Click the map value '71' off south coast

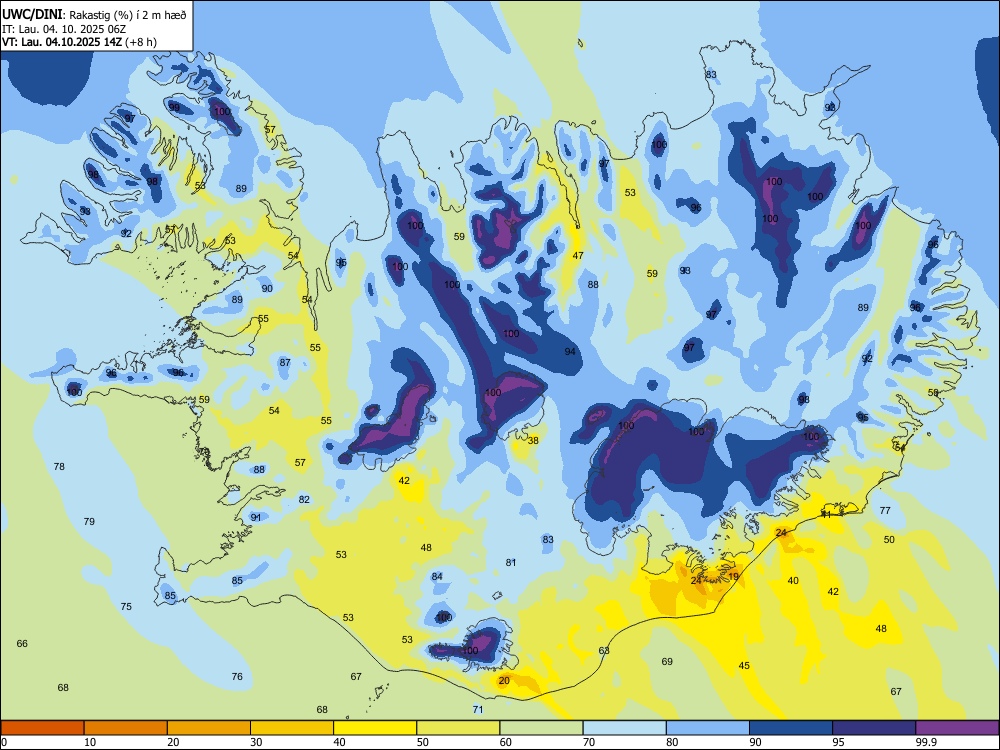click(x=478, y=709)
